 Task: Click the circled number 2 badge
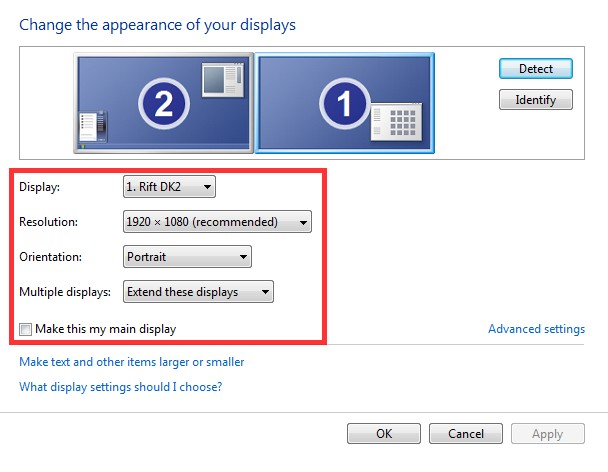click(162, 100)
